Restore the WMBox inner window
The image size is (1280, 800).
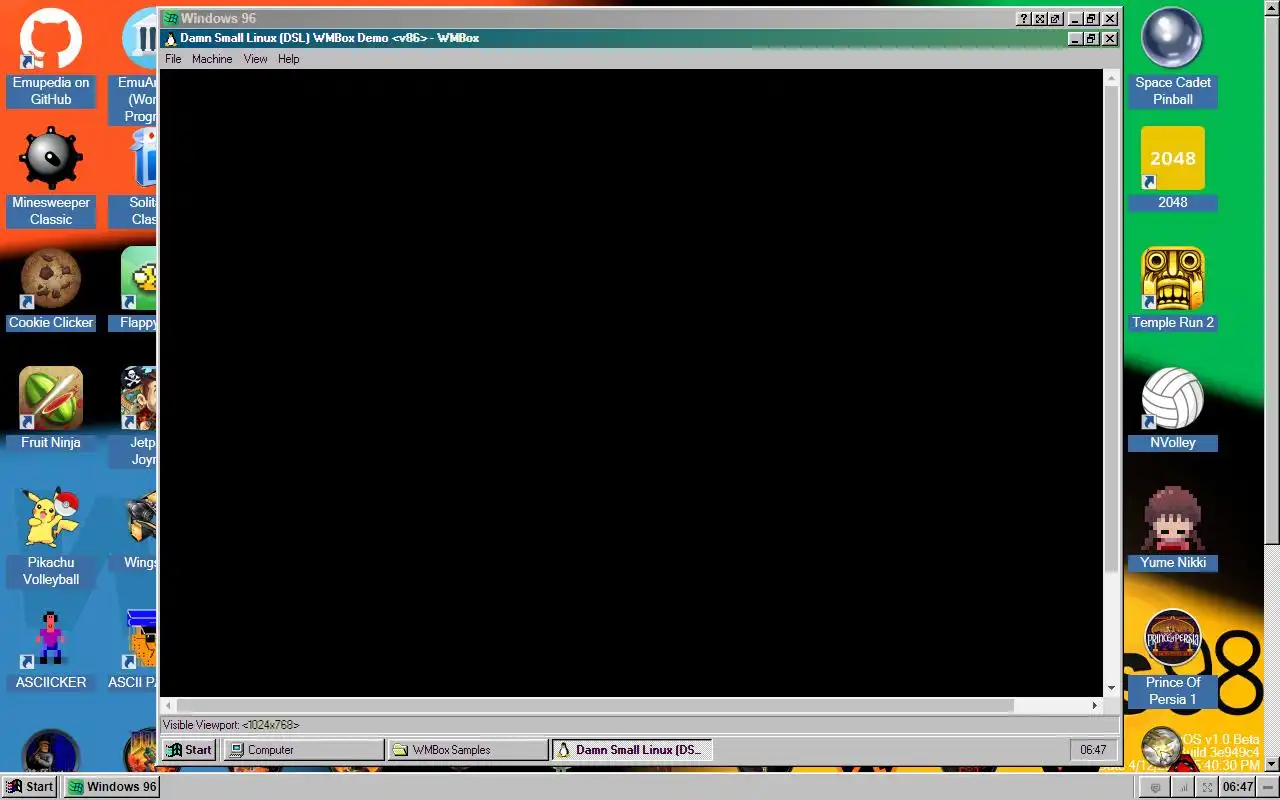tap(1092, 38)
